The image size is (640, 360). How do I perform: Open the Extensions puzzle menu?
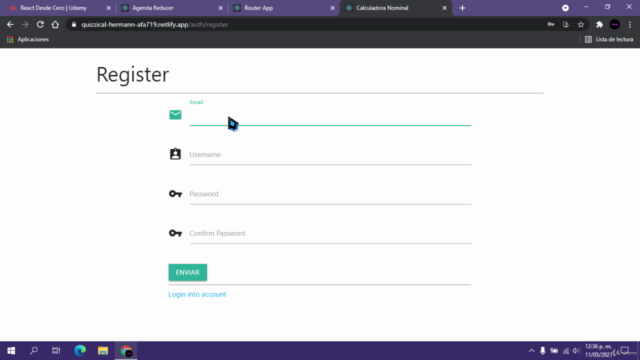(599, 24)
